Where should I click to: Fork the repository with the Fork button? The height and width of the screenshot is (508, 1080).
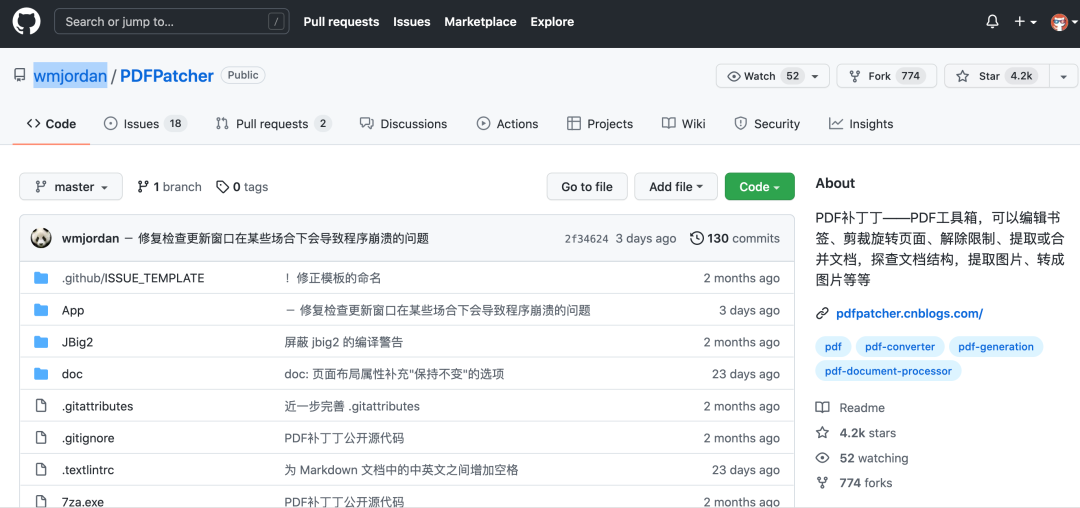886,76
